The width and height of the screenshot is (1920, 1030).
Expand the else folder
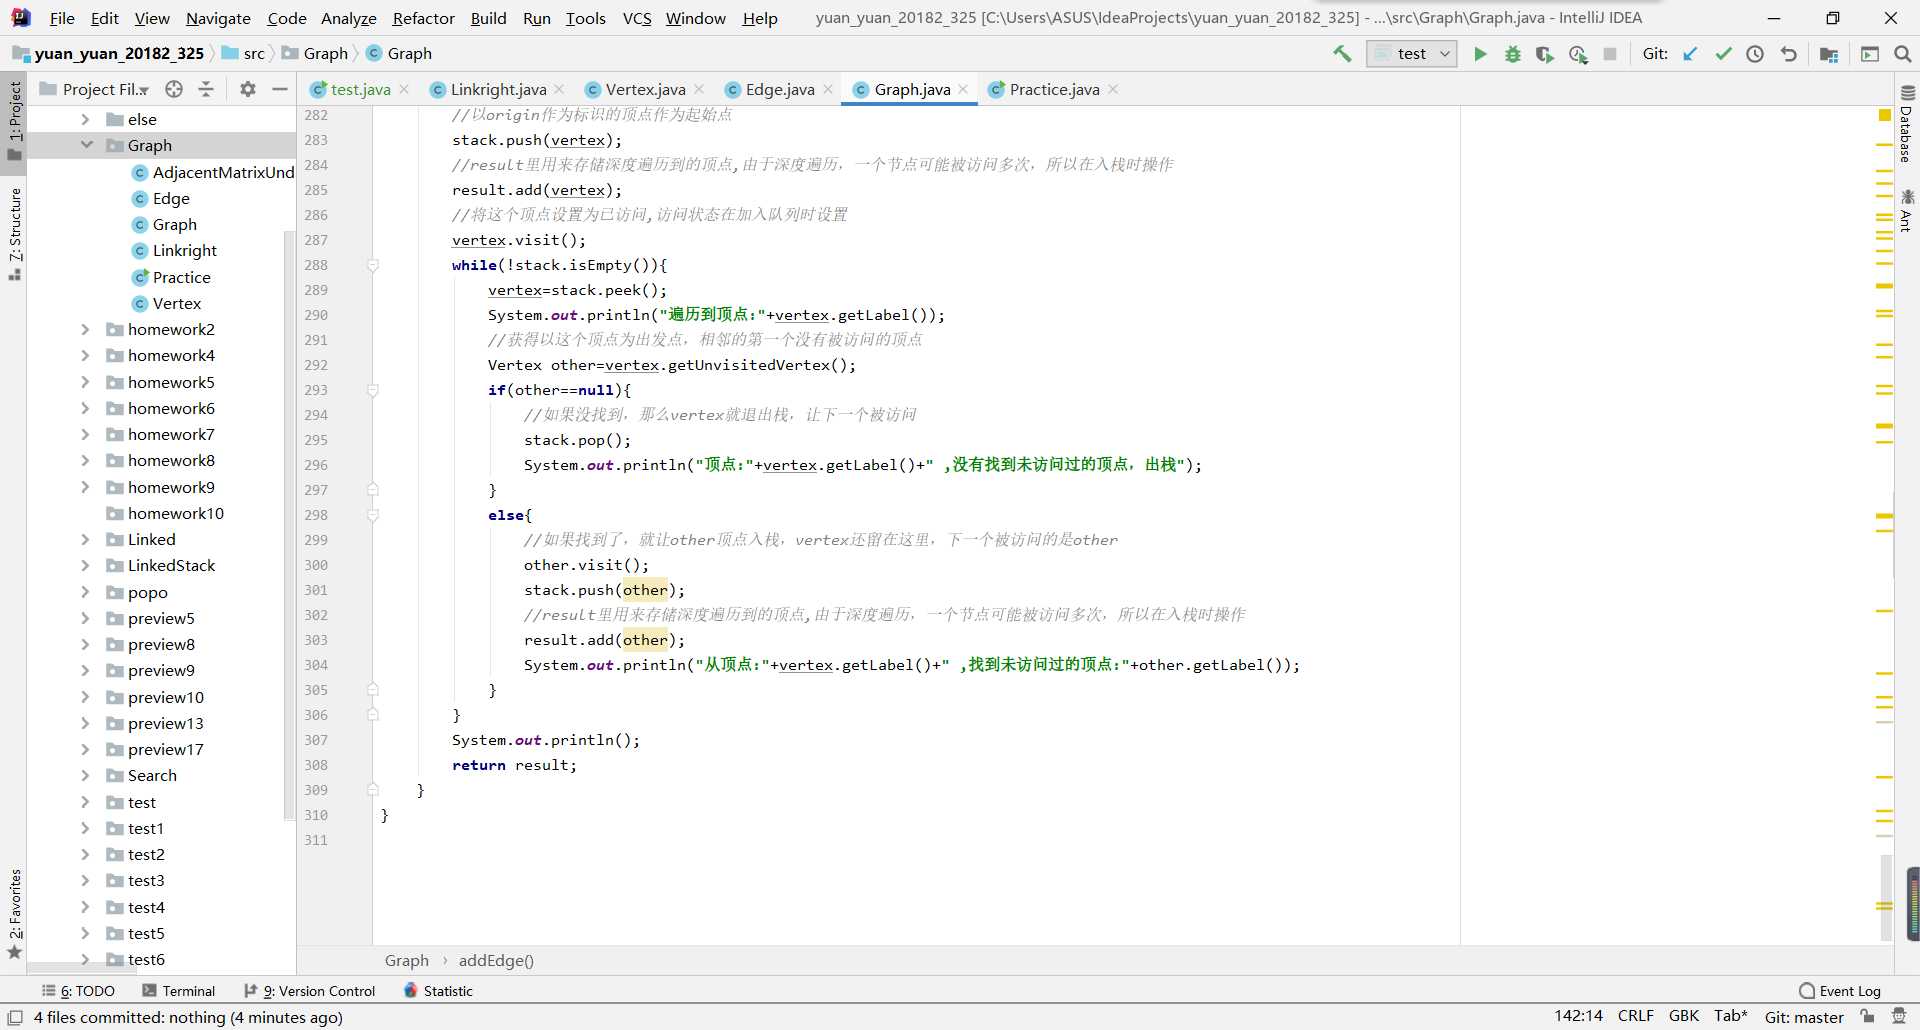(x=86, y=119)
